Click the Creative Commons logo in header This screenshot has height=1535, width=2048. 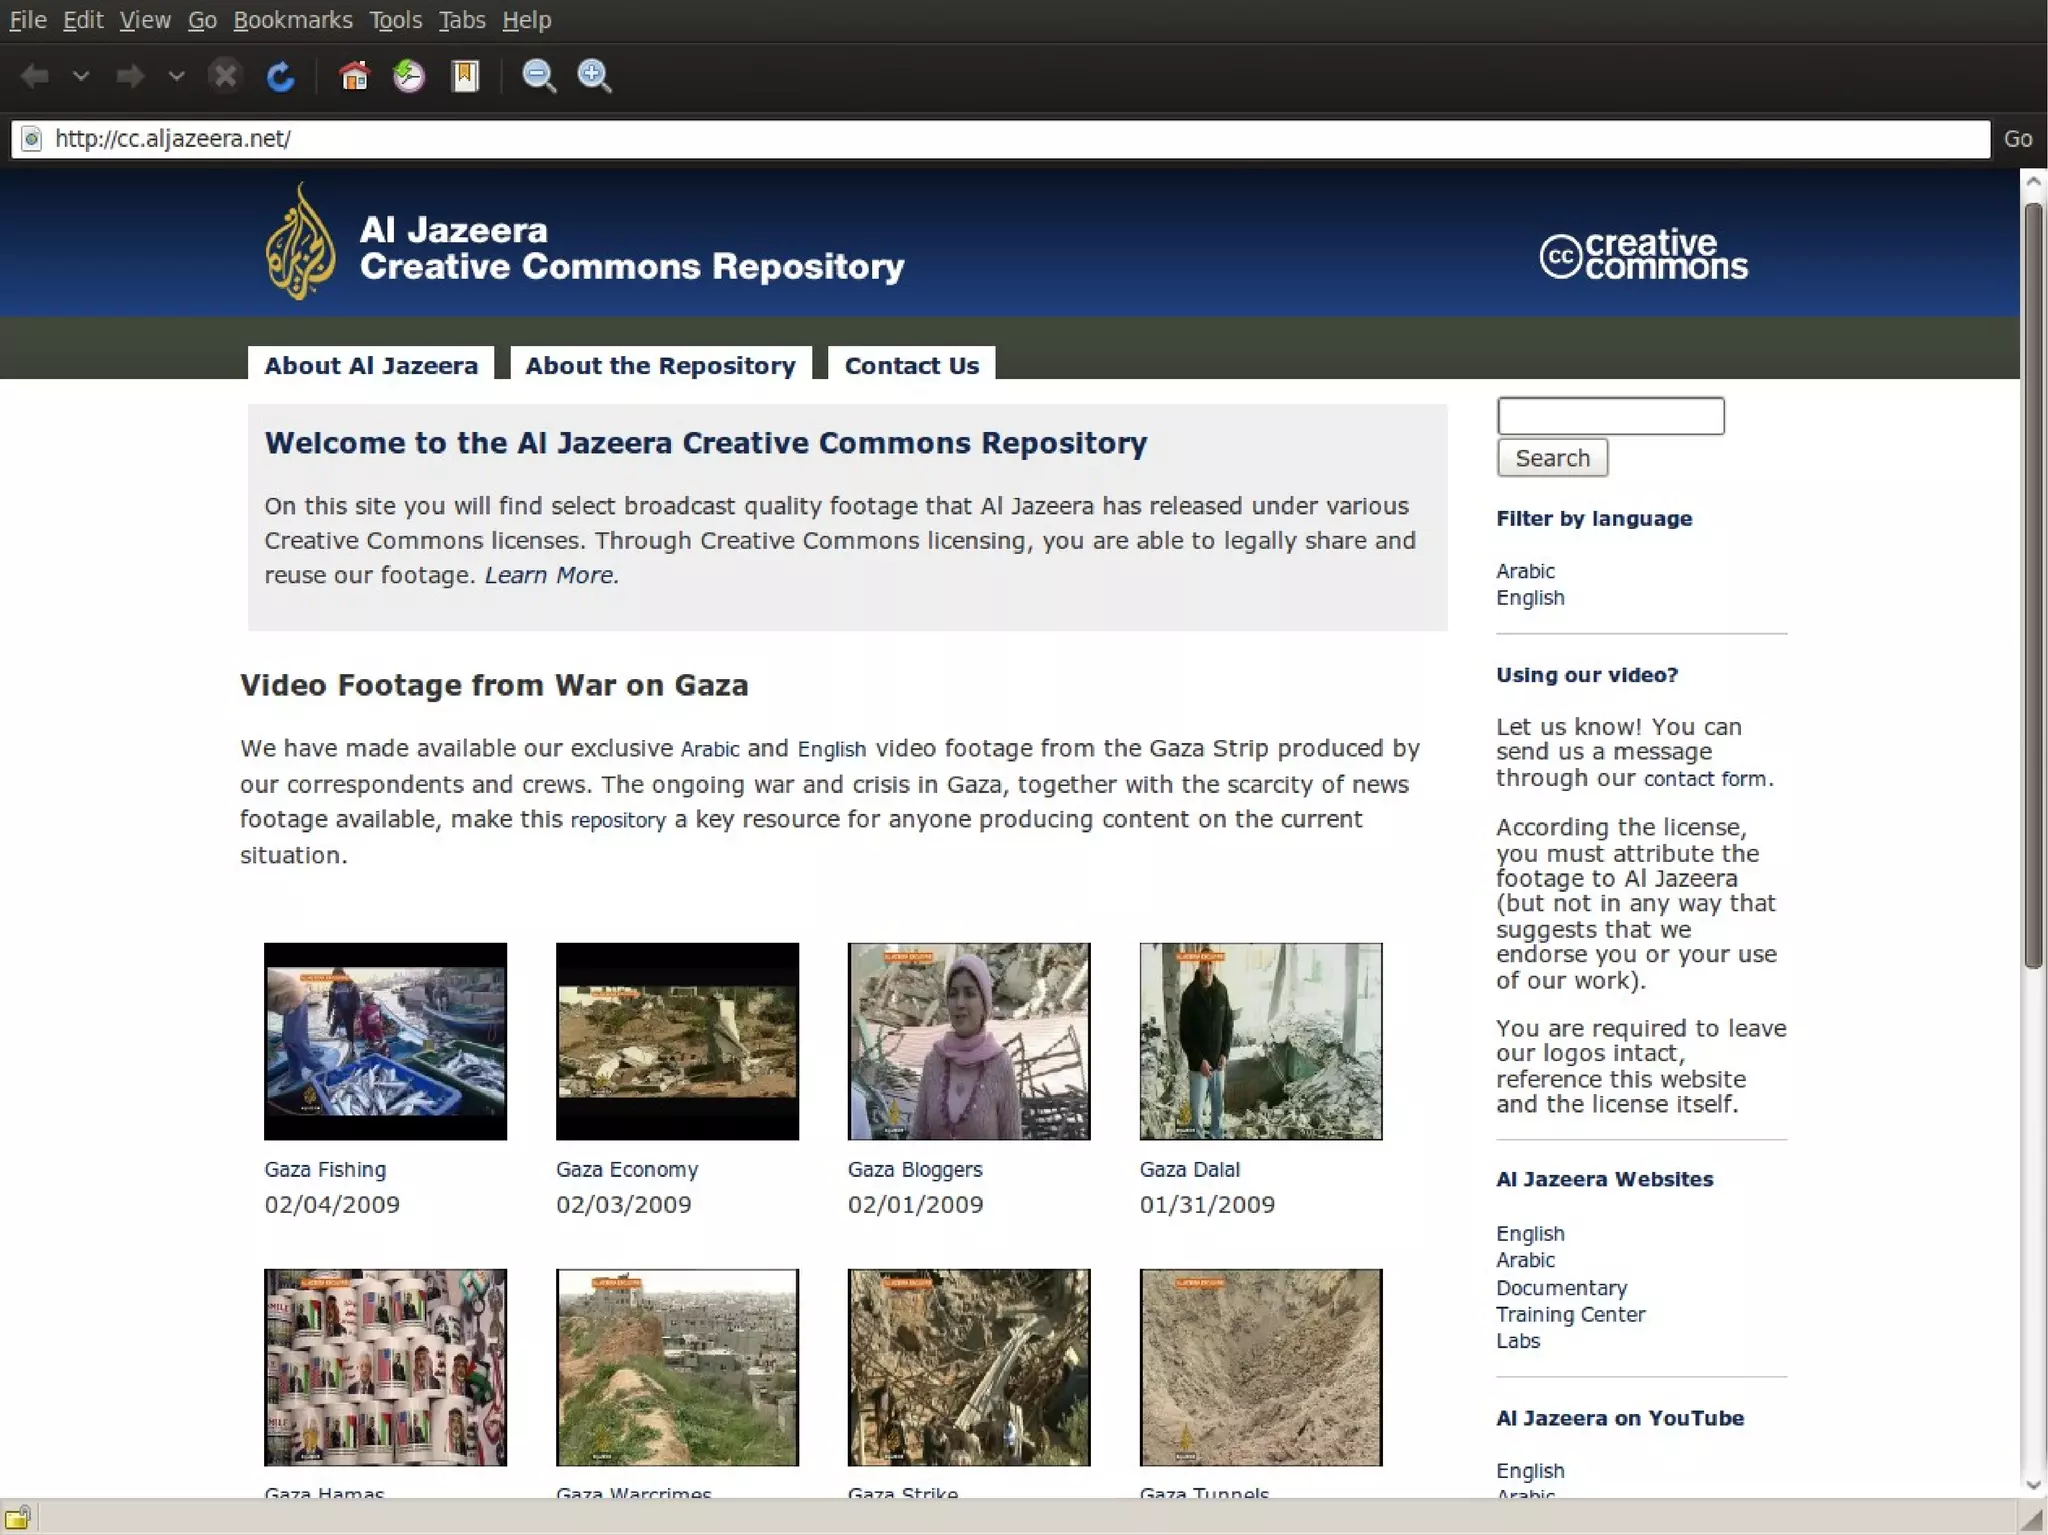click(1643, 256)
